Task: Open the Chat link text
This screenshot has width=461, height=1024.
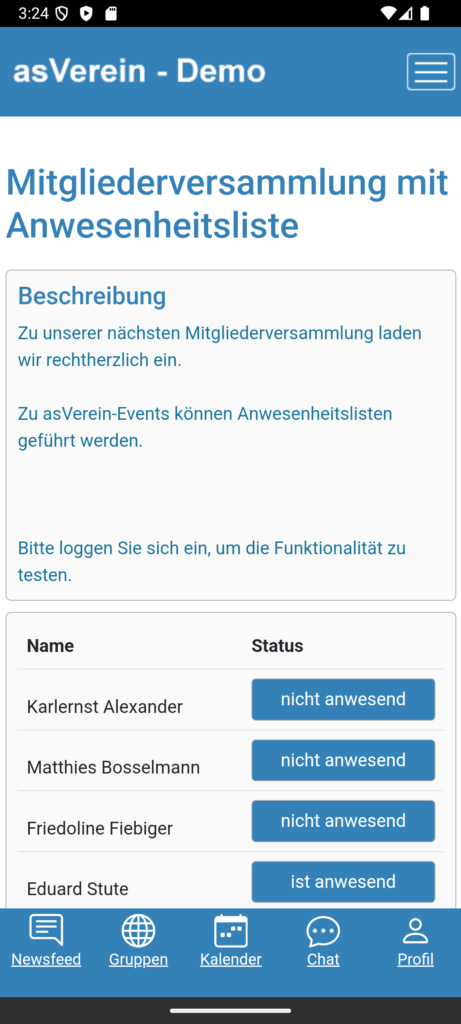Action: point(323,959)
